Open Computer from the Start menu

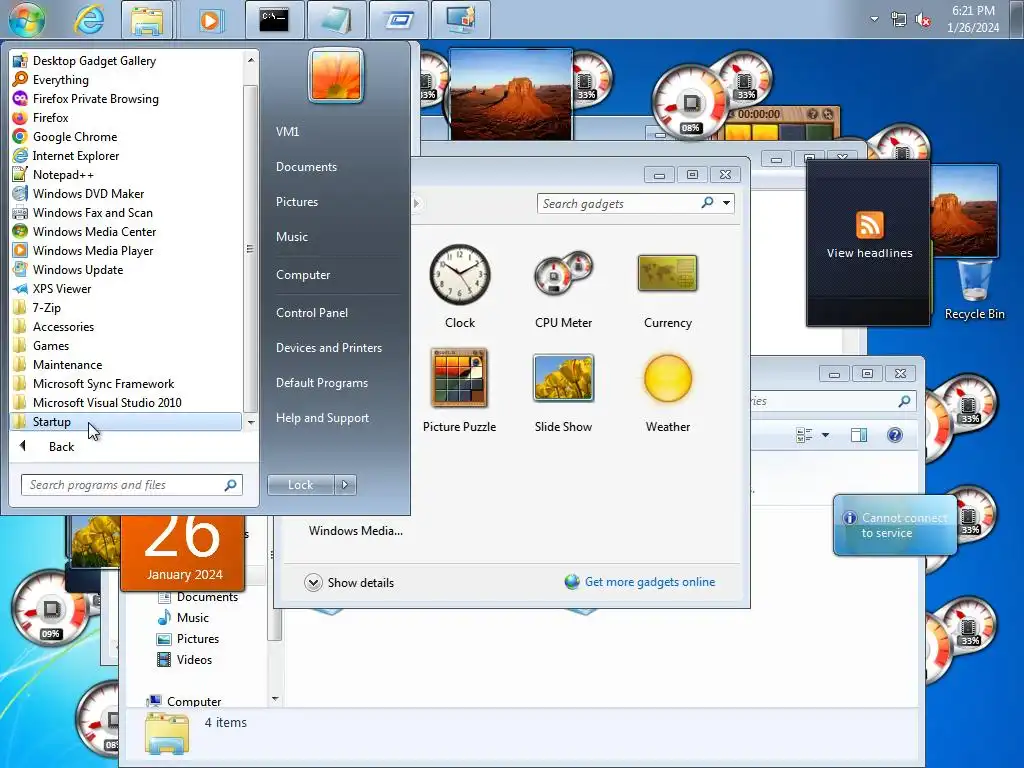pyautogui.click(x=302, y=275)
